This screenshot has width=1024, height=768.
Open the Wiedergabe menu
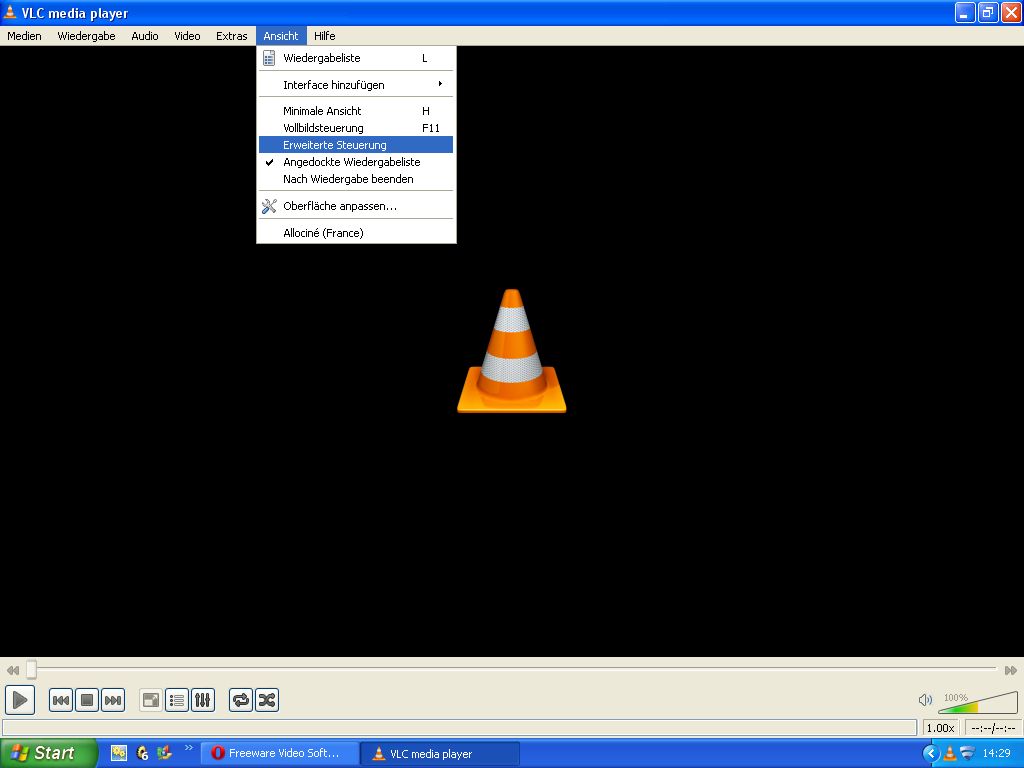[x=86, y=36]
